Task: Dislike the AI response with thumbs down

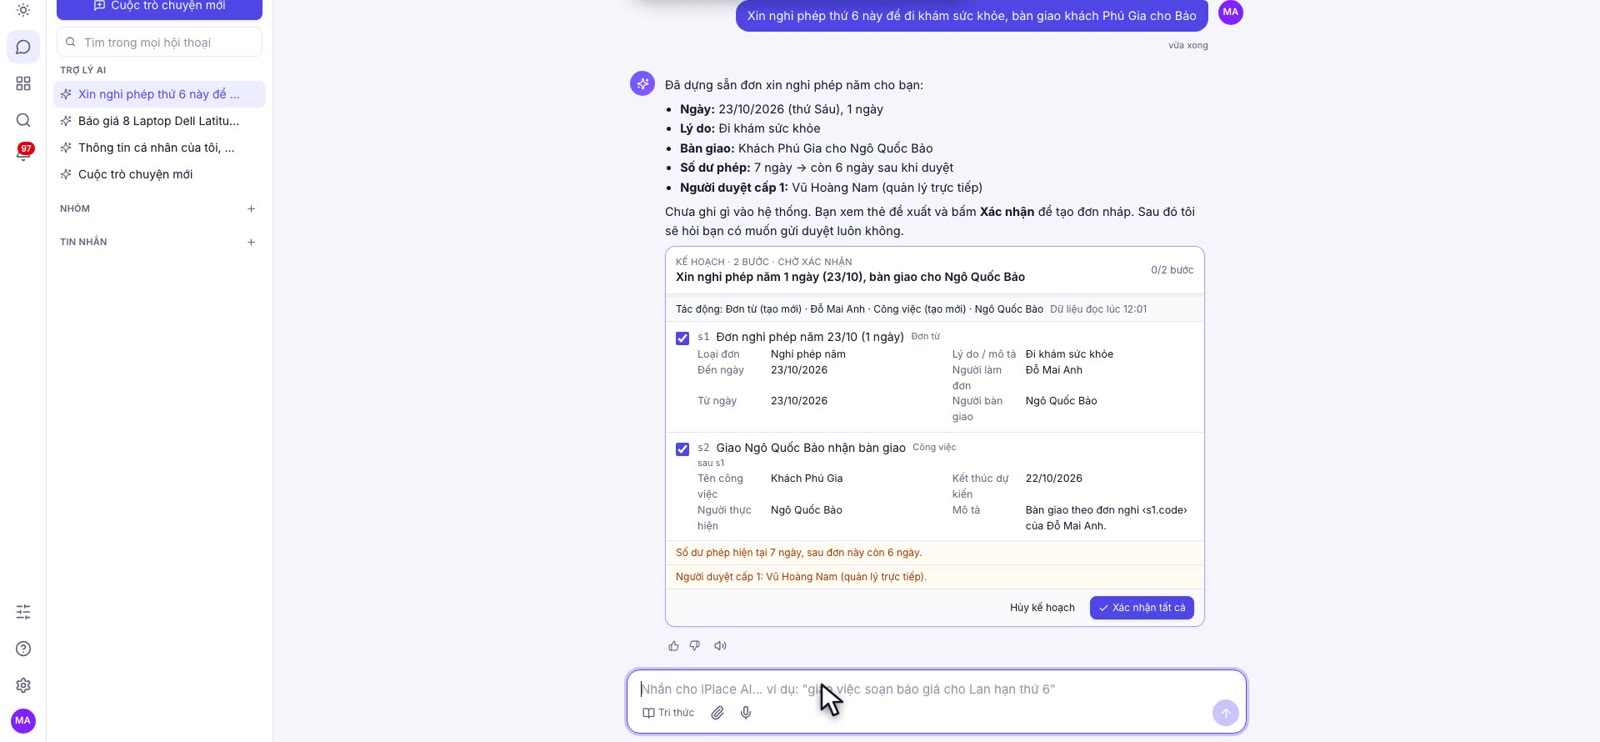Action: pos(695,646)
